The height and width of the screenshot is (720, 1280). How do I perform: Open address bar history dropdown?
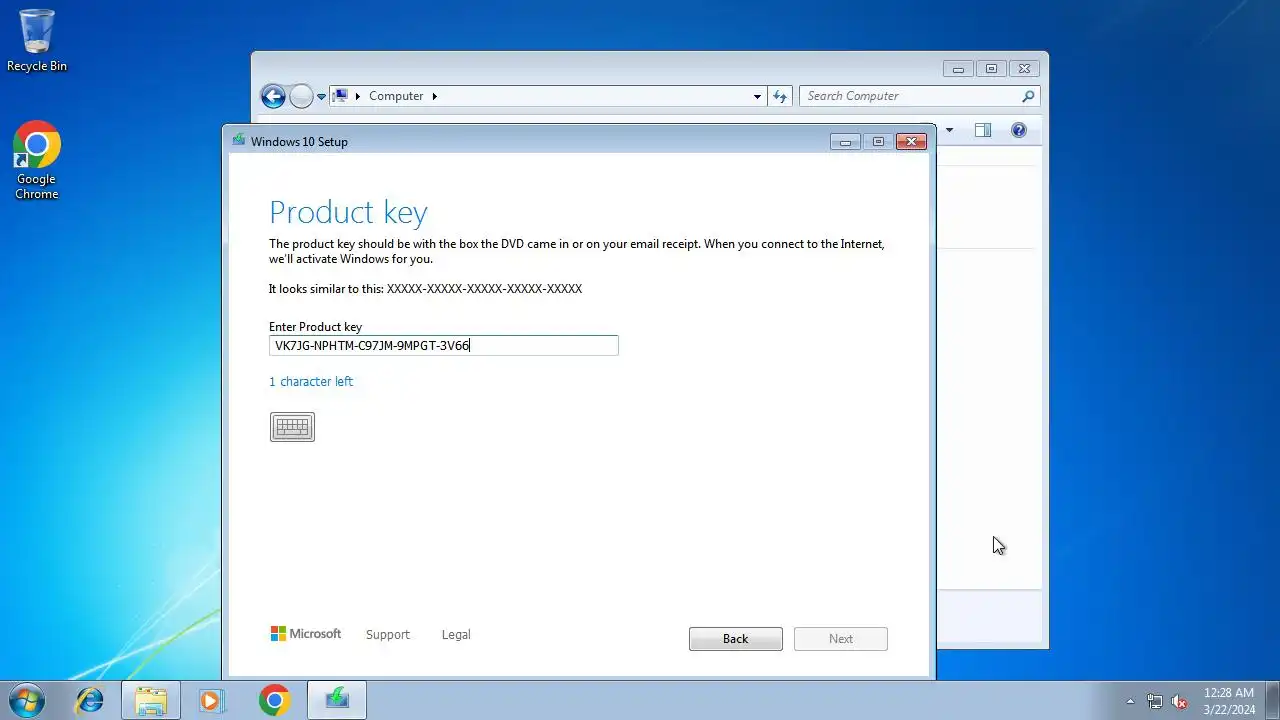tap(757, 97)
